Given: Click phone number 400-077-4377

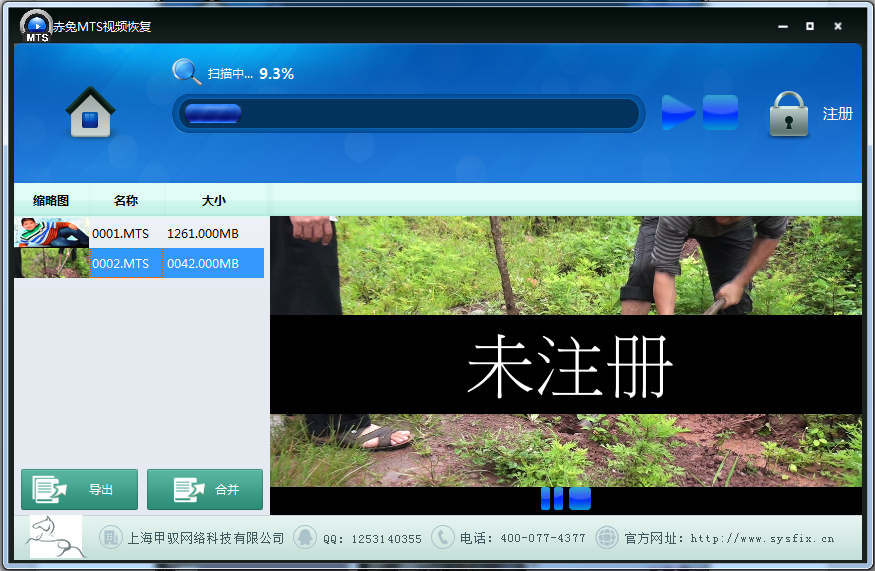Looking at the screenshot, I should tap(543, 539).
